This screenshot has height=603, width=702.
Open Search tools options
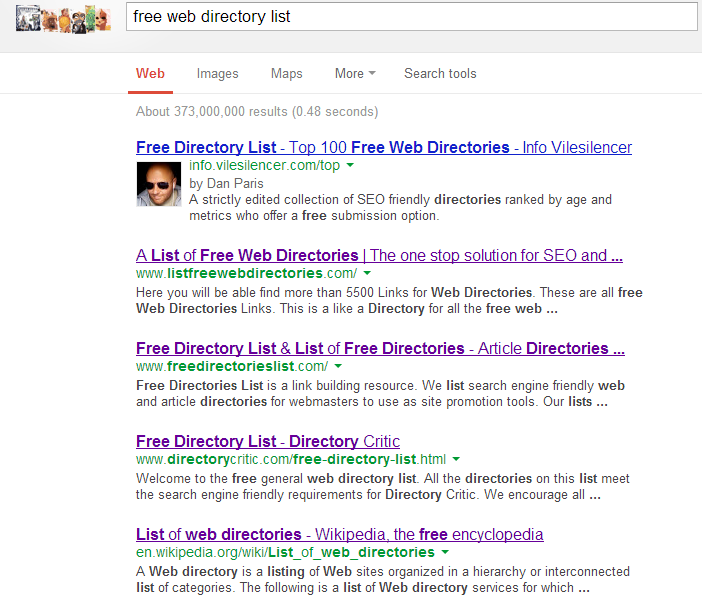click(x=440, y=73)
